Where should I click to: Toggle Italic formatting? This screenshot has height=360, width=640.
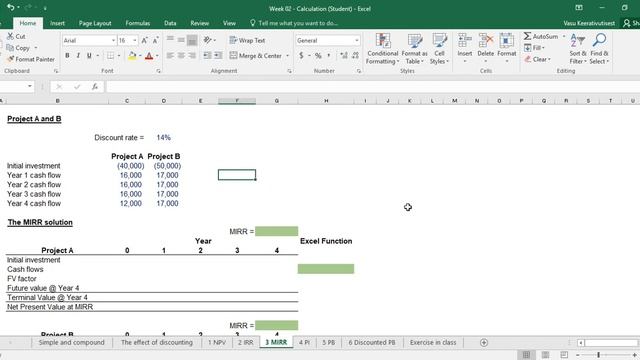(78, 56)
